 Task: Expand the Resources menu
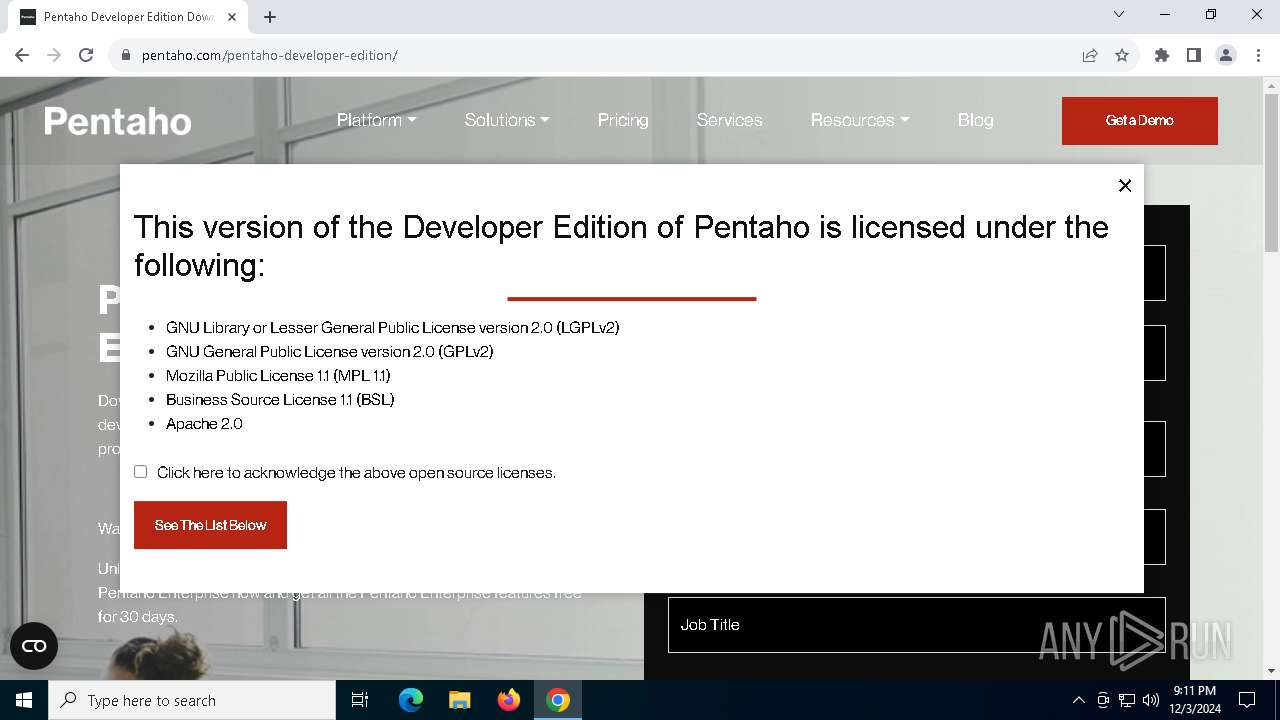coord(860,120)
